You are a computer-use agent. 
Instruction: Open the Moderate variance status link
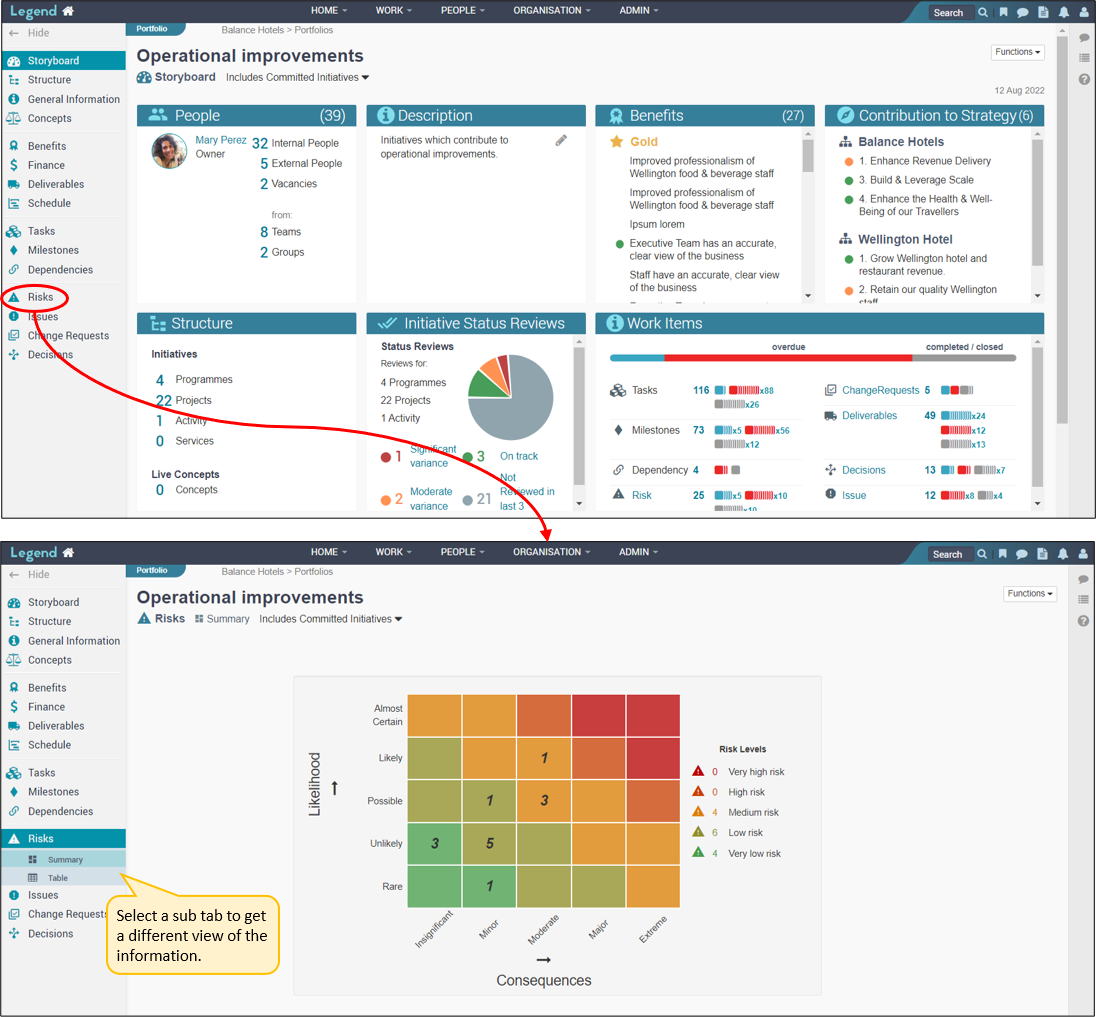pyautogui.click(x=431, y=499)
